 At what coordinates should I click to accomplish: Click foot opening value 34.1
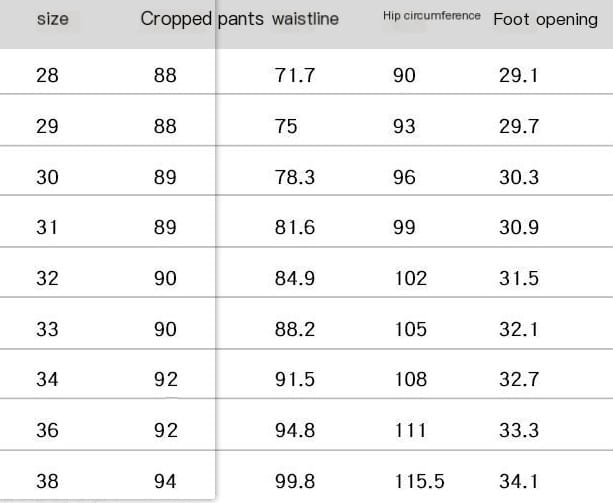(518, 482)
